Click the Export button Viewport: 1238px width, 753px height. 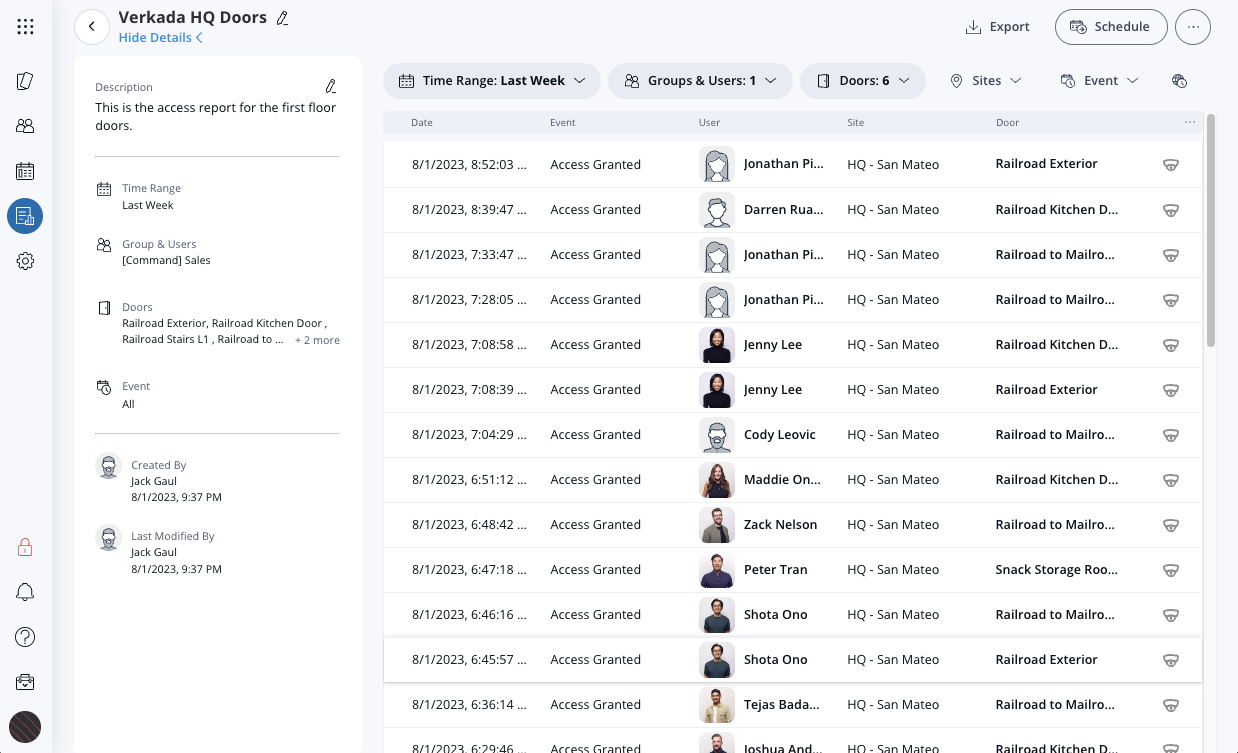click(997, 27)
